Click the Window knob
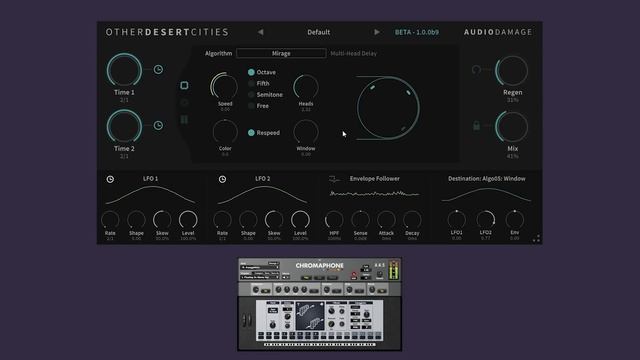The width and height of the screenshot is (640, 360). 306,132
